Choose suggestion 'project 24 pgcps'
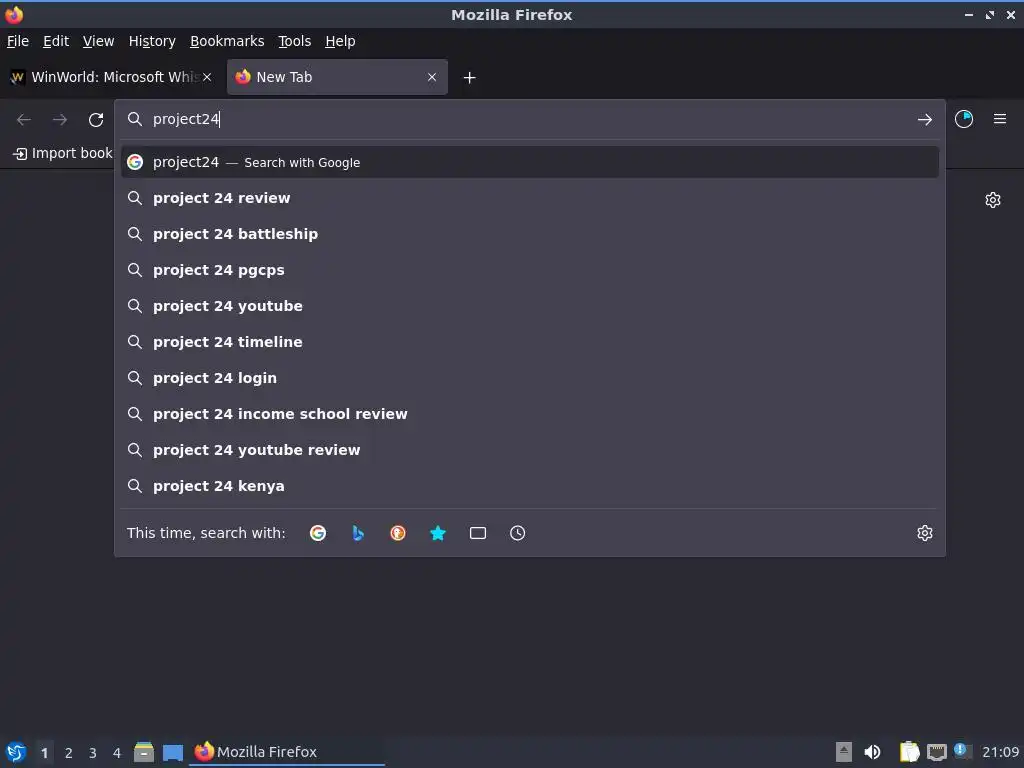Image resolution: width=1024 pixels, height=768 pixels. [530, 270]
